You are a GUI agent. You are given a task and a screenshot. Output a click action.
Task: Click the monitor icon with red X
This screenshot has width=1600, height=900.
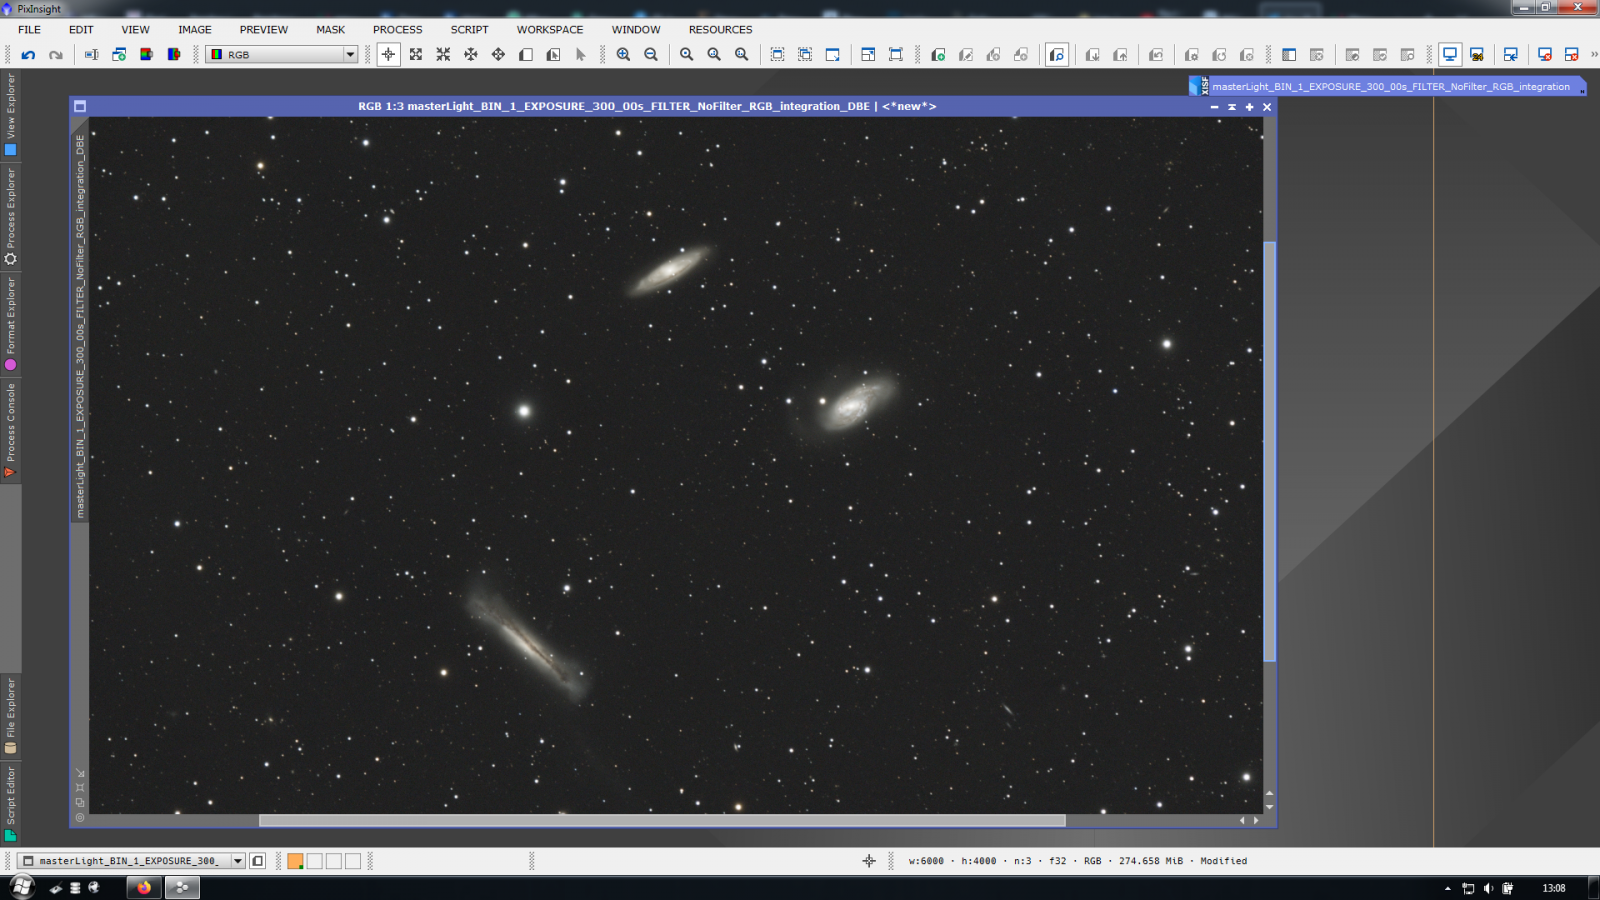point(1545,55)
